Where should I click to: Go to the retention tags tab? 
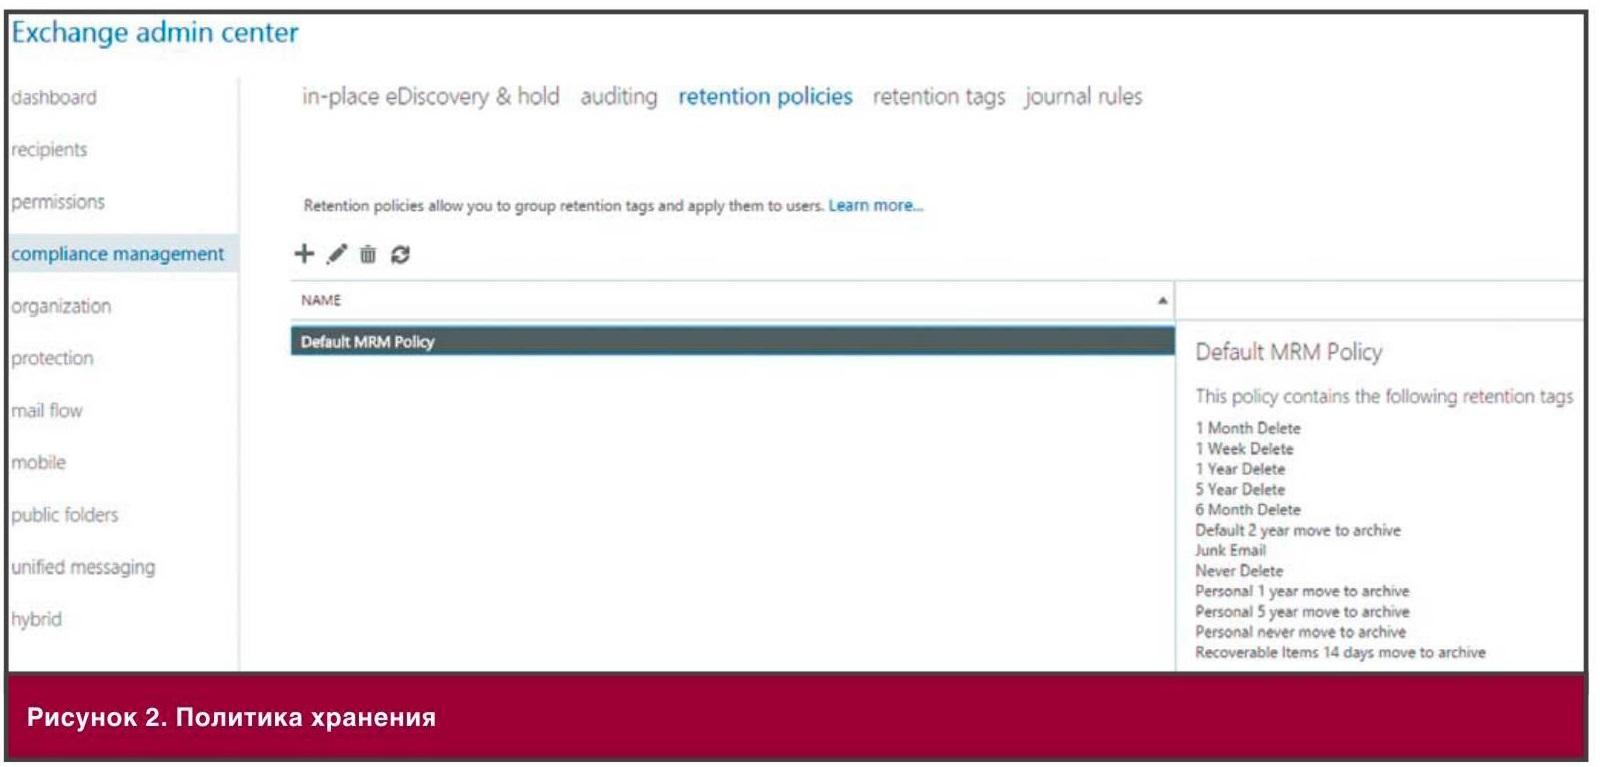coord(939,96)
